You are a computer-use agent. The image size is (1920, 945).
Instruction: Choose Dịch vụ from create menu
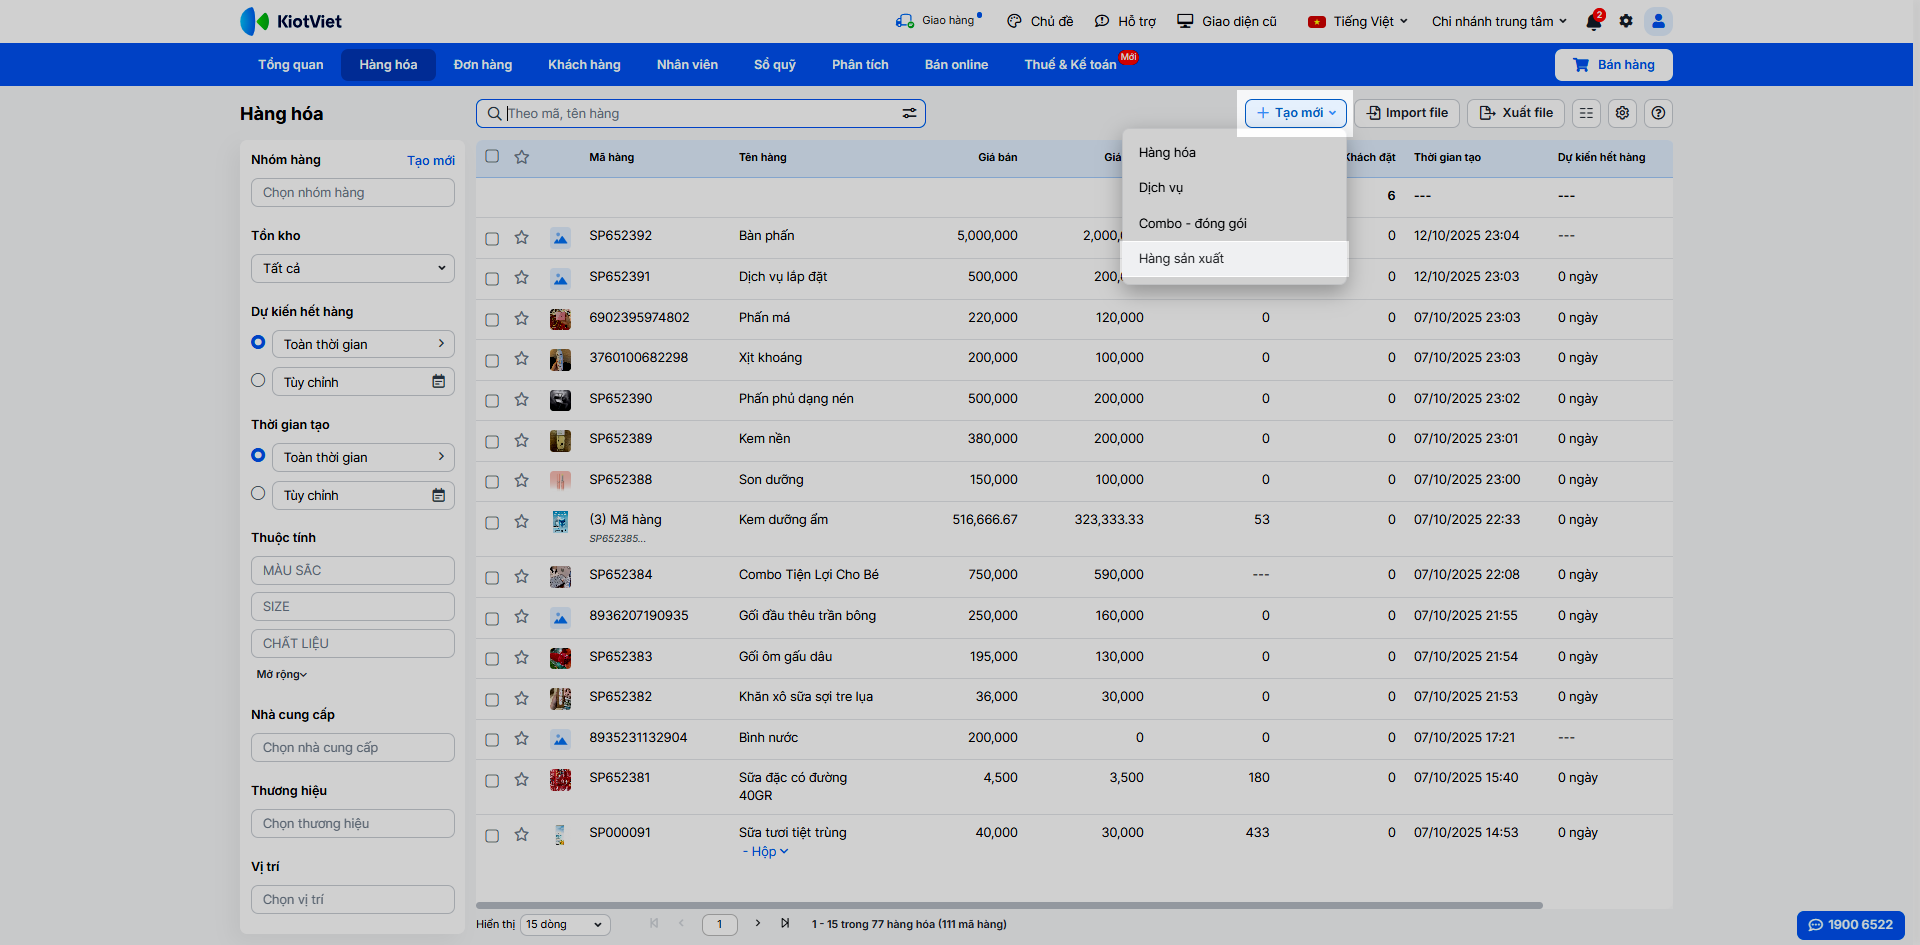click(x=1235, y=188)
